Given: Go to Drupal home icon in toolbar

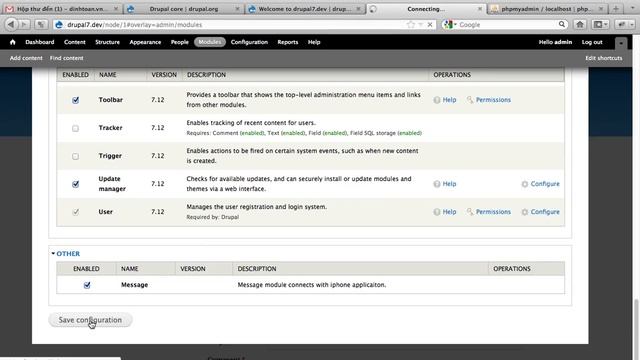Looking at the screenshot, I should click(13, 42).
